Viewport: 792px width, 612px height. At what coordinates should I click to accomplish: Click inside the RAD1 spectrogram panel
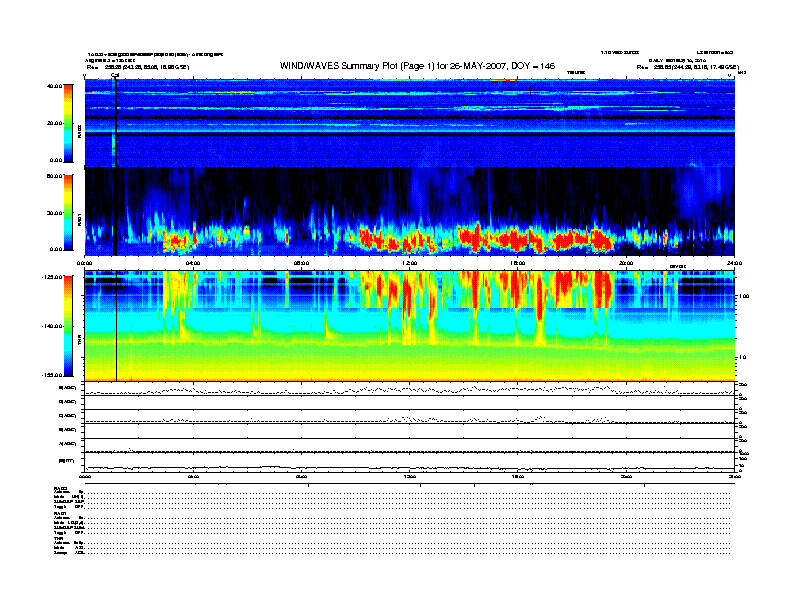pyautogui.click(x=410, y=212)
